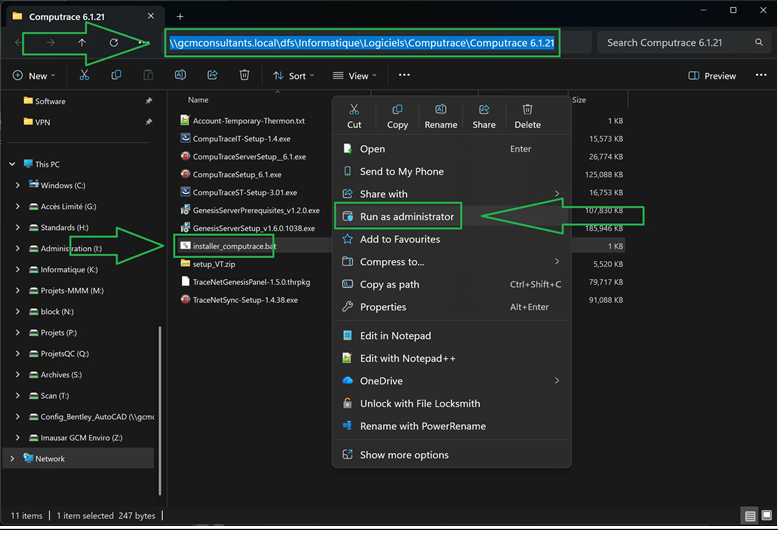Expand the OneDrive submenu
The width and height of the screenshot is (782, 533).
coord(557,381)
